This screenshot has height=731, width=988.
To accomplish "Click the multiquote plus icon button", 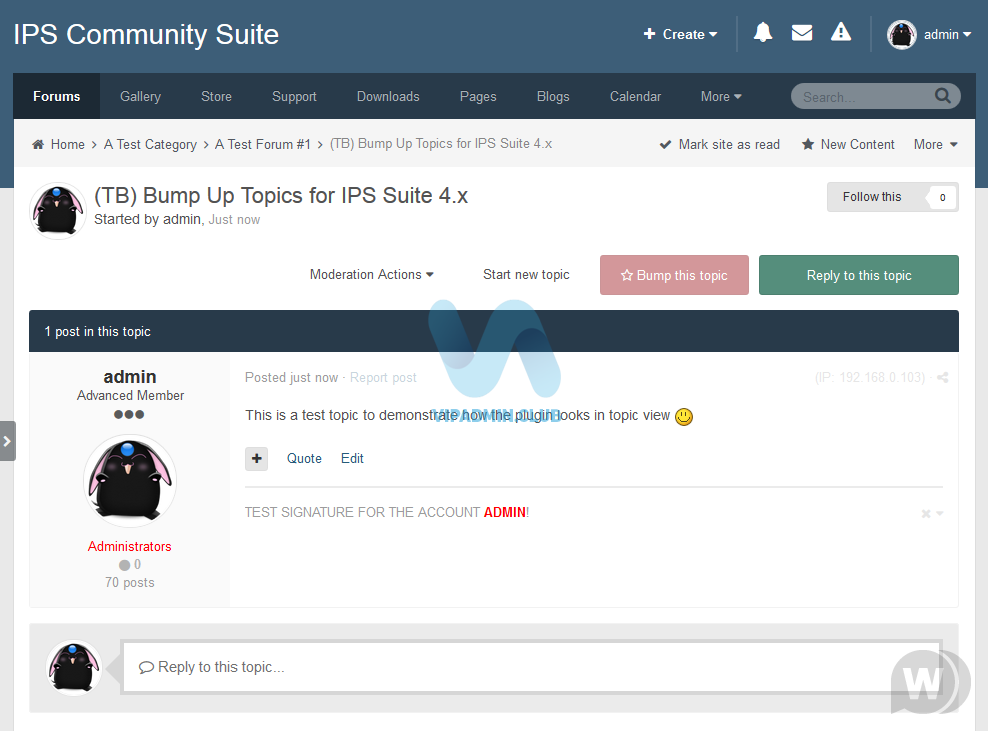I will [x=256, y=459].
